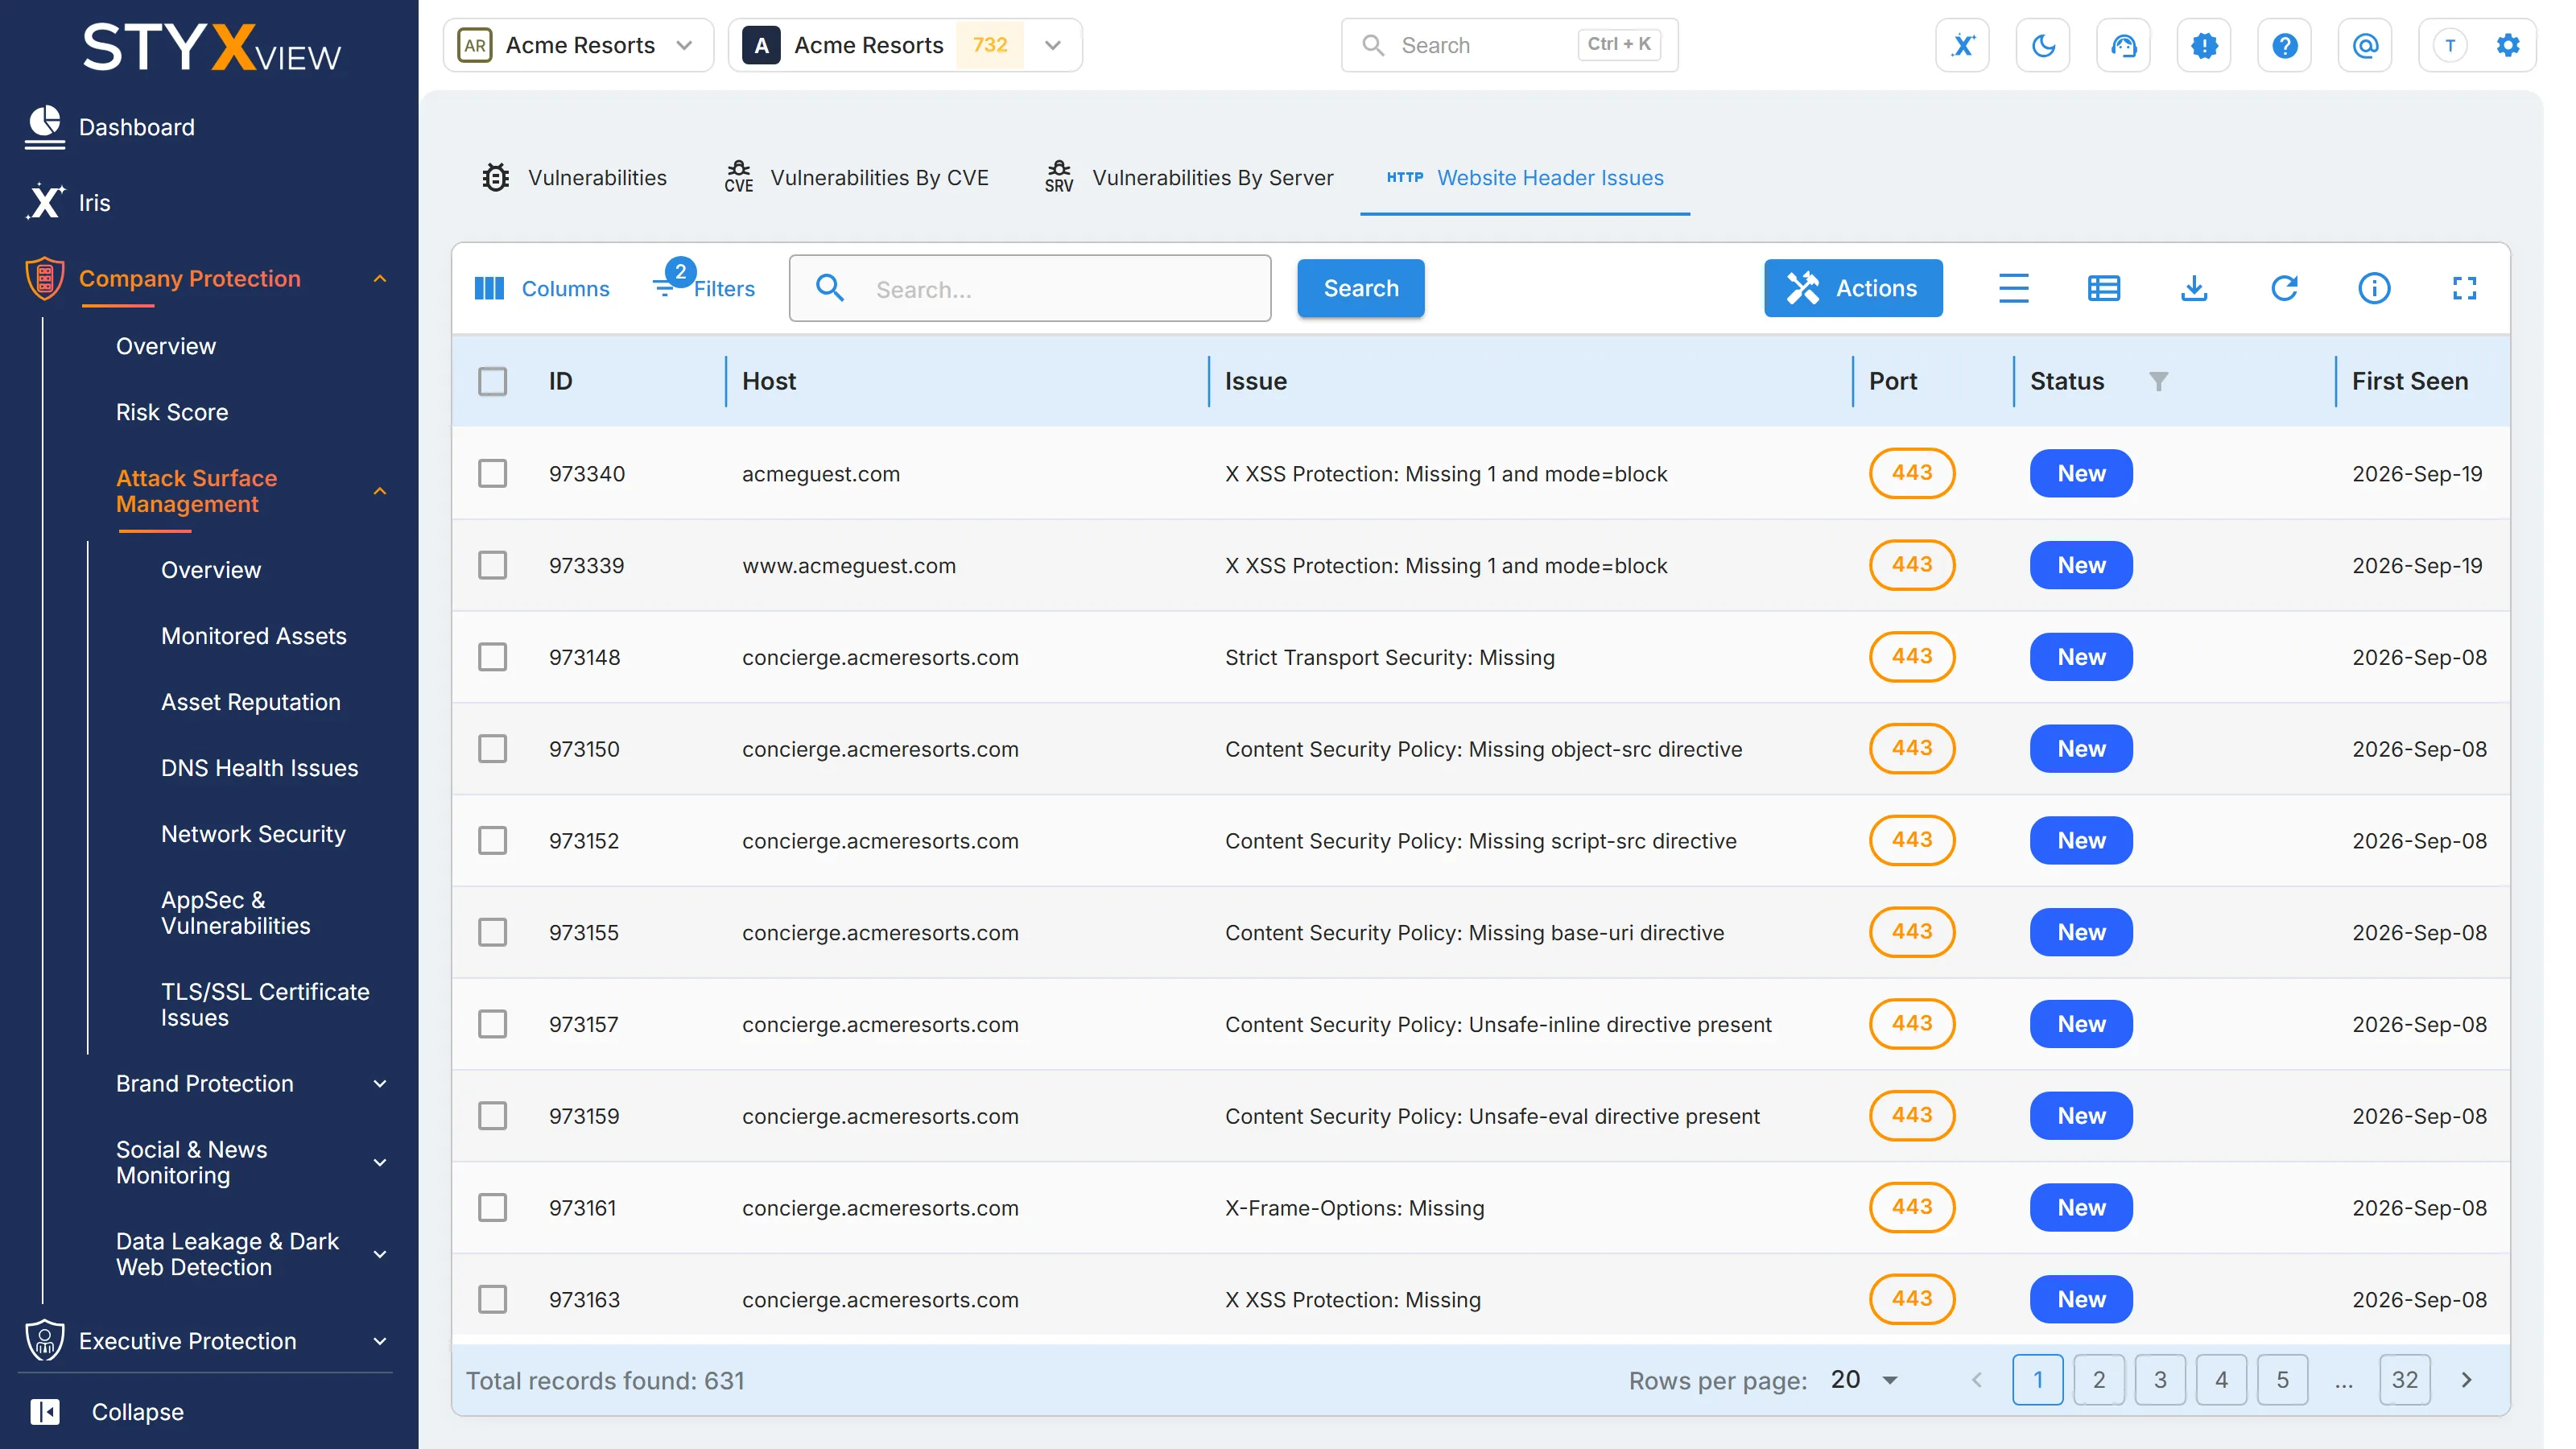Image resolution: width=2576 pixels, height=1449 pixels.
Task: Check row 973155 checkbox
Action: click(x=492, y=932)
